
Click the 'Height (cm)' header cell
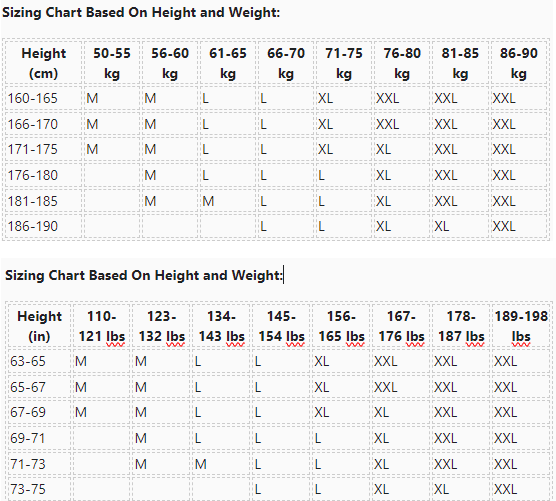click(43, 63)
